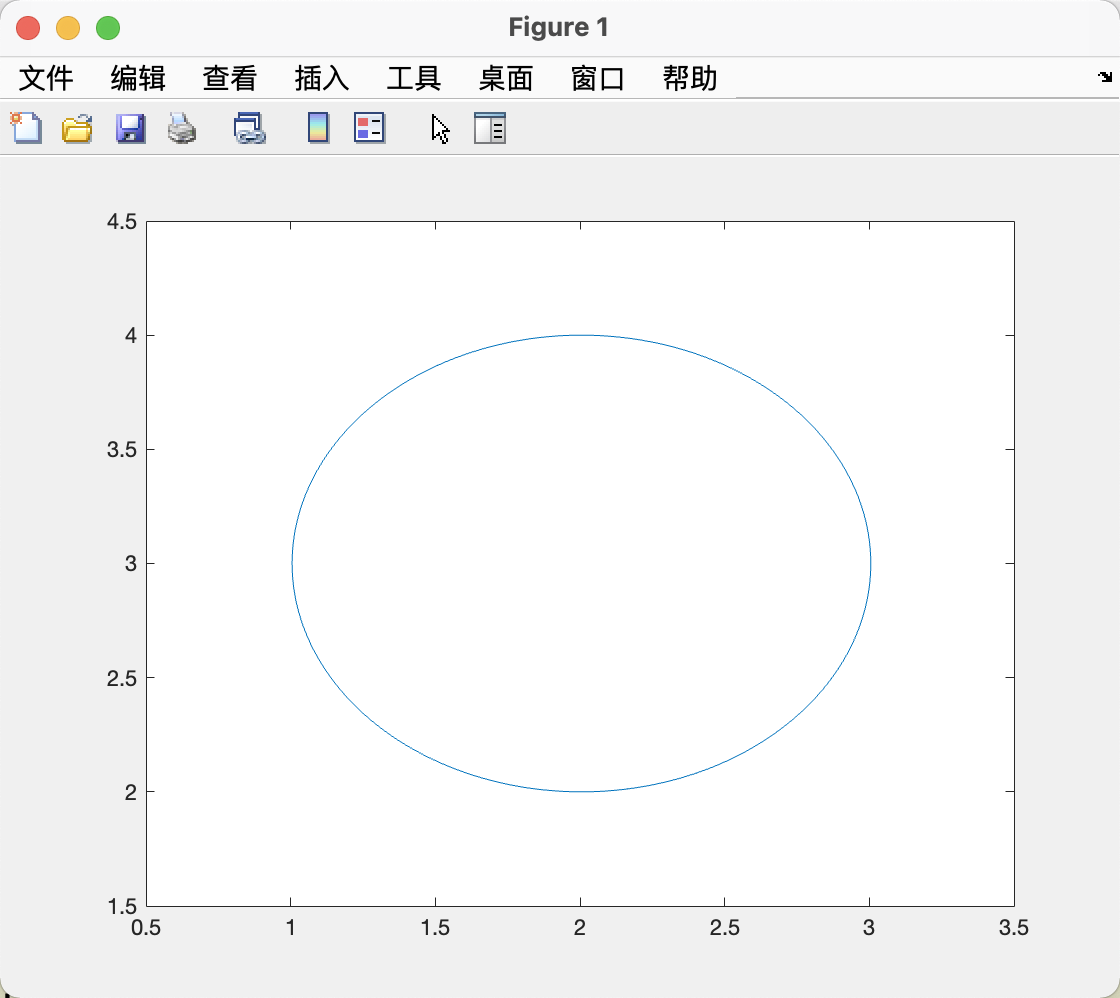Screen dimensions: 1120x998
Task: Open the 工具 menu
Action: pyautogui.click(x=414, y=78)
